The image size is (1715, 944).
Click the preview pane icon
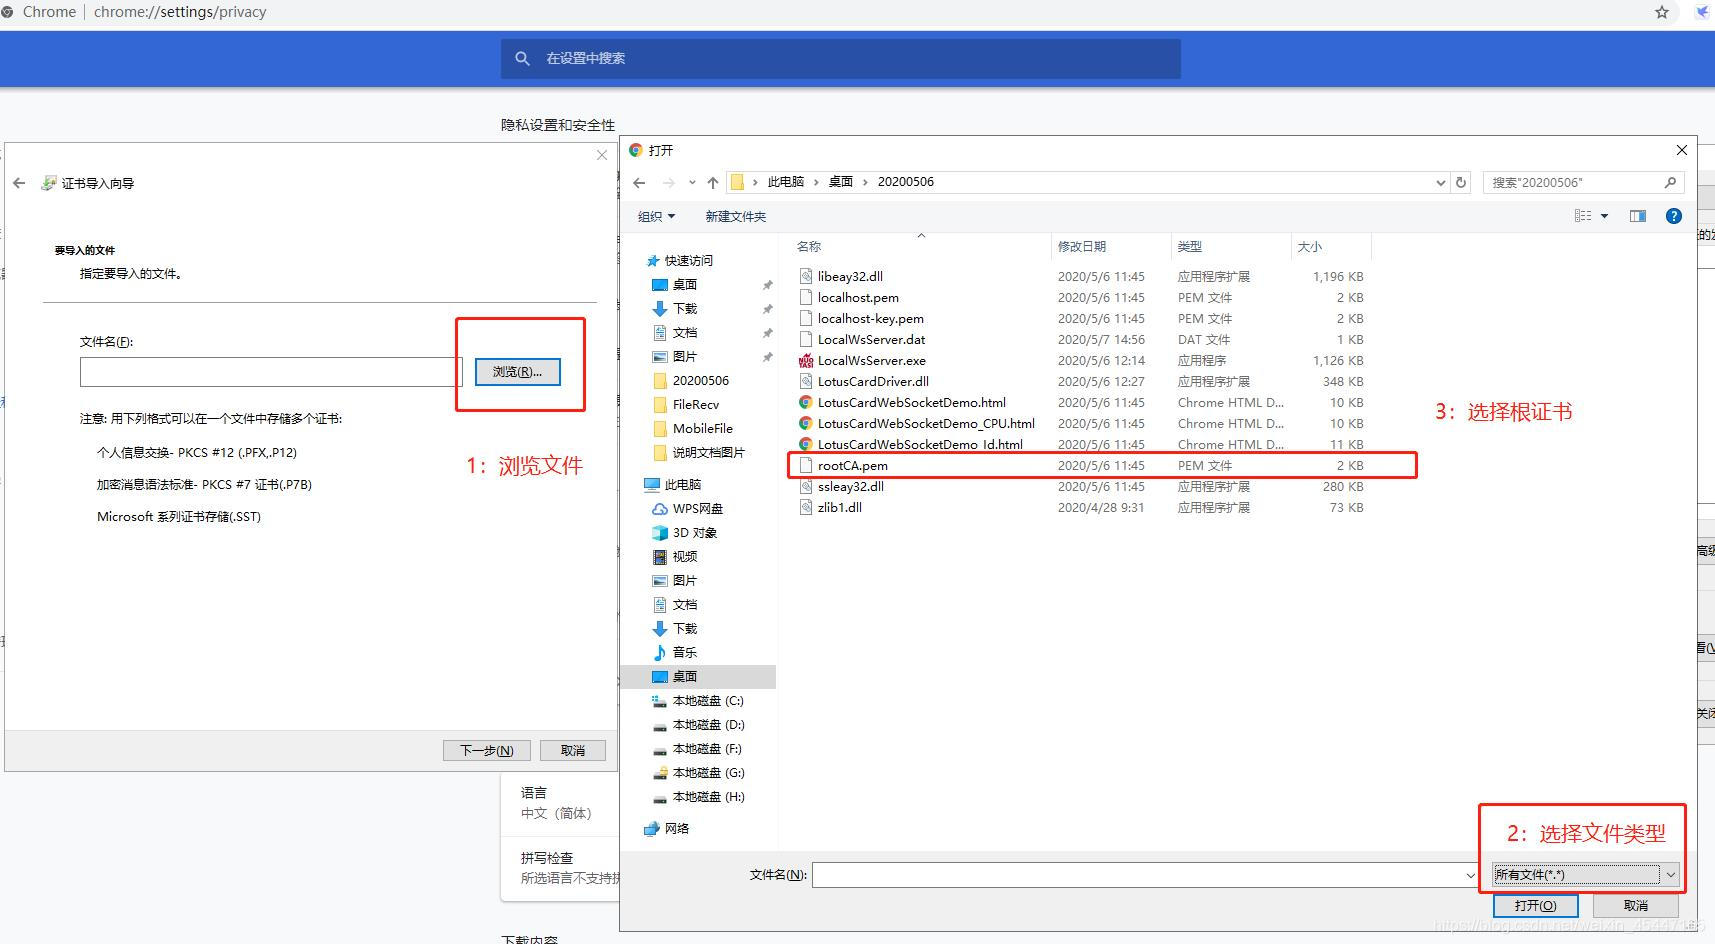[1637, 215]
